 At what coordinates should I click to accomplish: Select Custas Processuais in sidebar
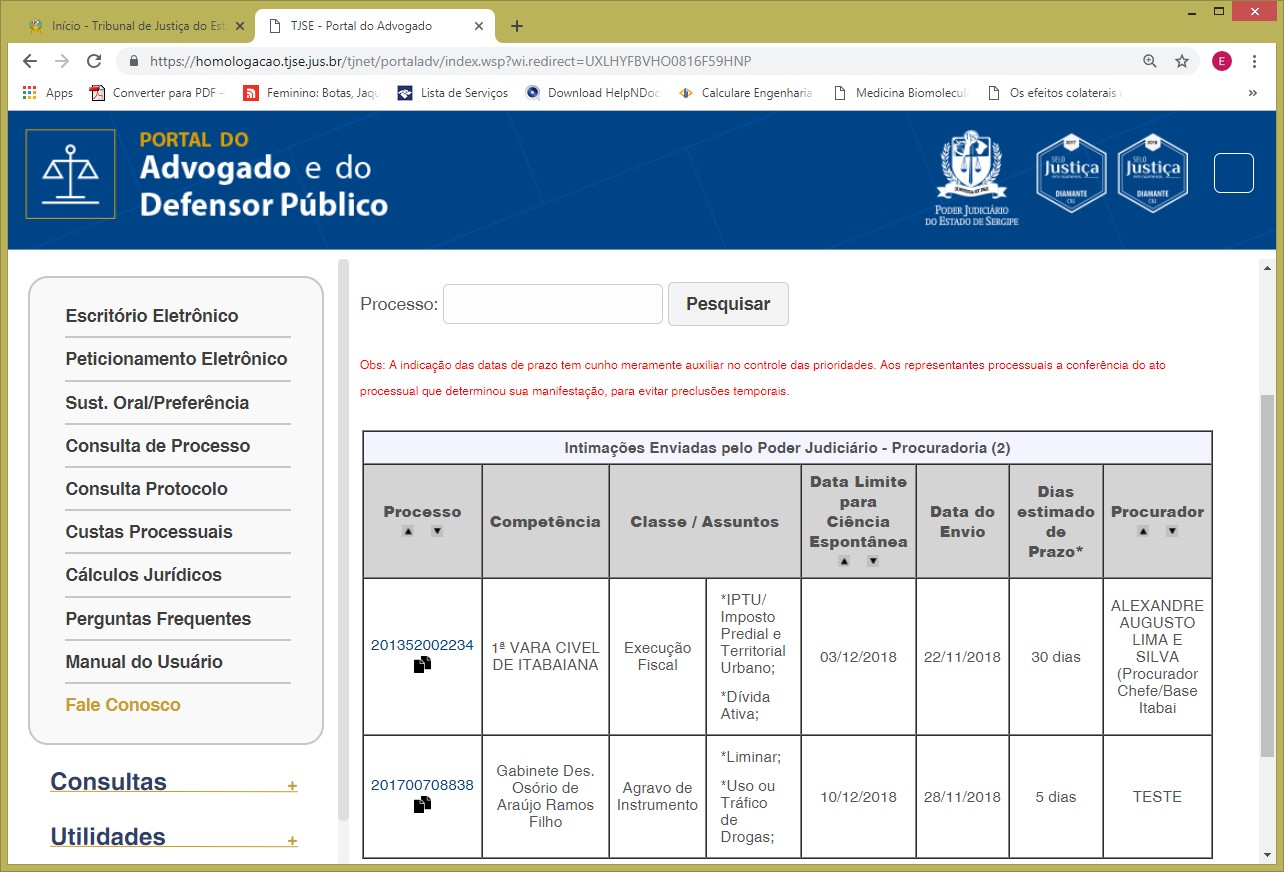click(149, 532)
